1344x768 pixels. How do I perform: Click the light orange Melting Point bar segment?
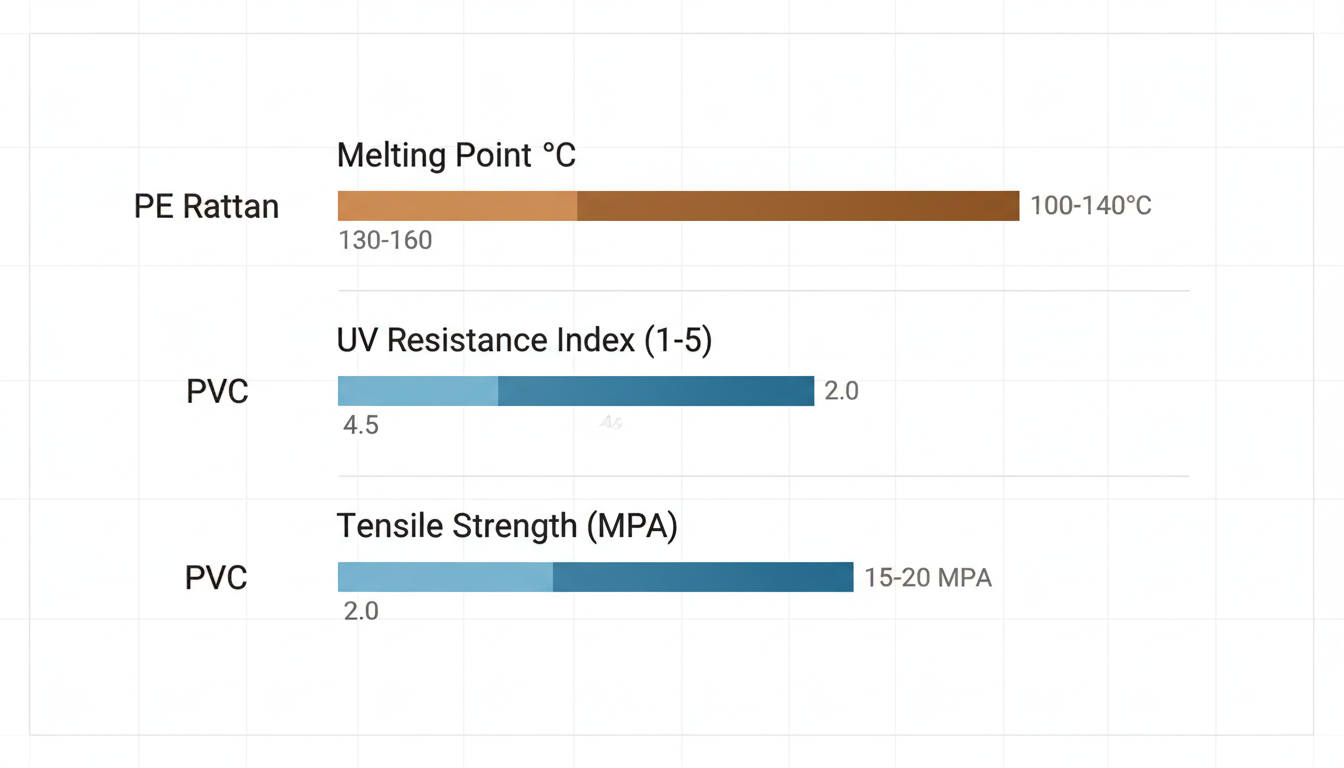pos(457,206)
